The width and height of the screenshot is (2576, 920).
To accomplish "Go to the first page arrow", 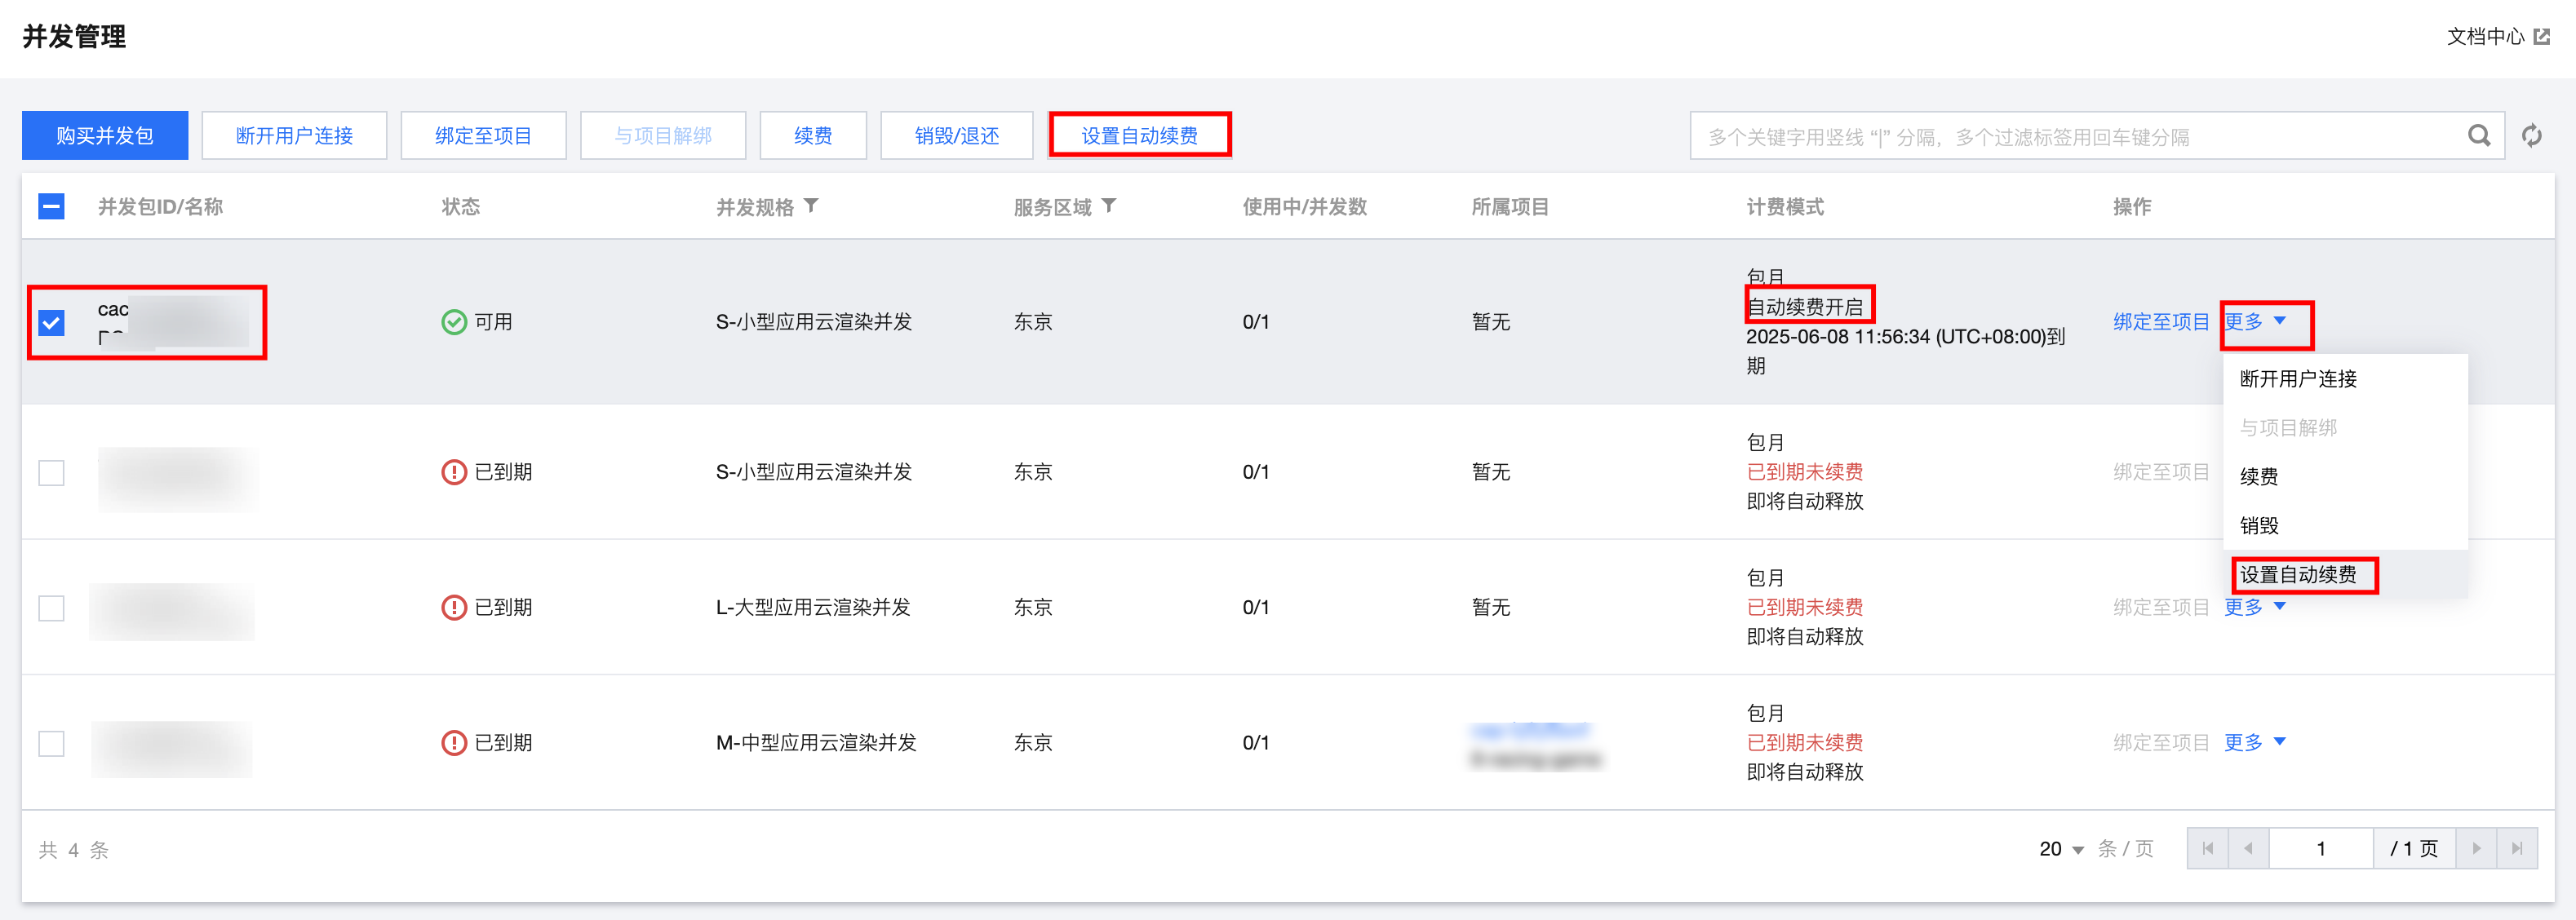I will [2207, 848].
